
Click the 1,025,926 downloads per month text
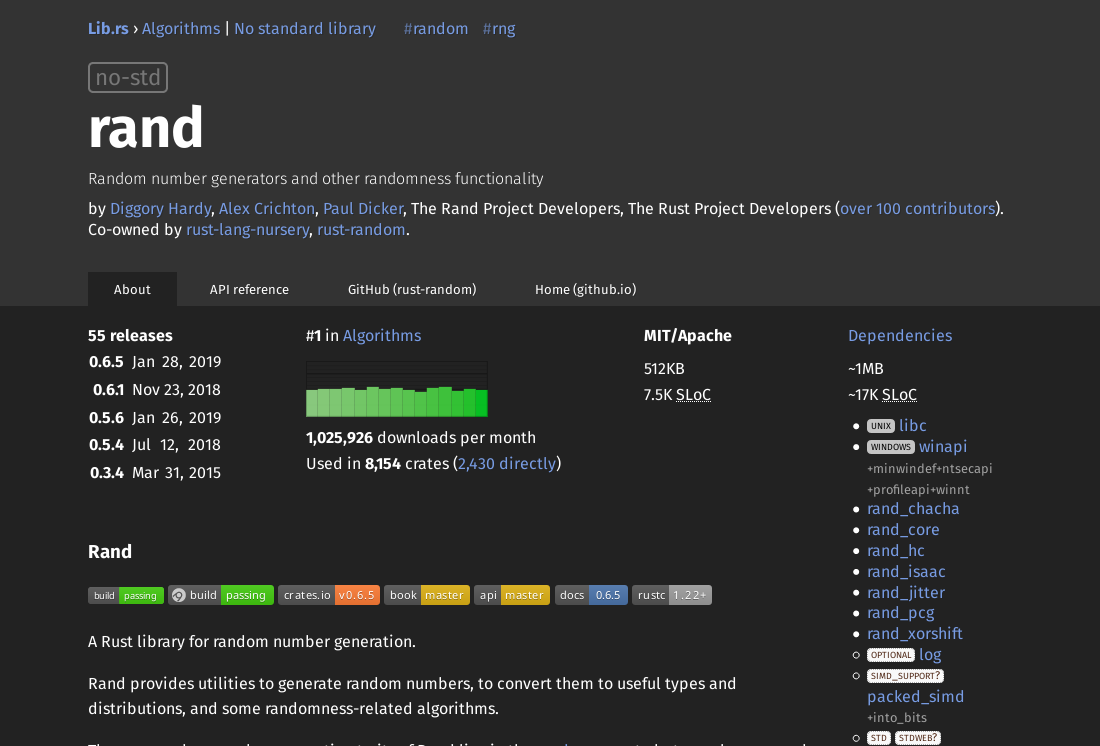[421, 438]
